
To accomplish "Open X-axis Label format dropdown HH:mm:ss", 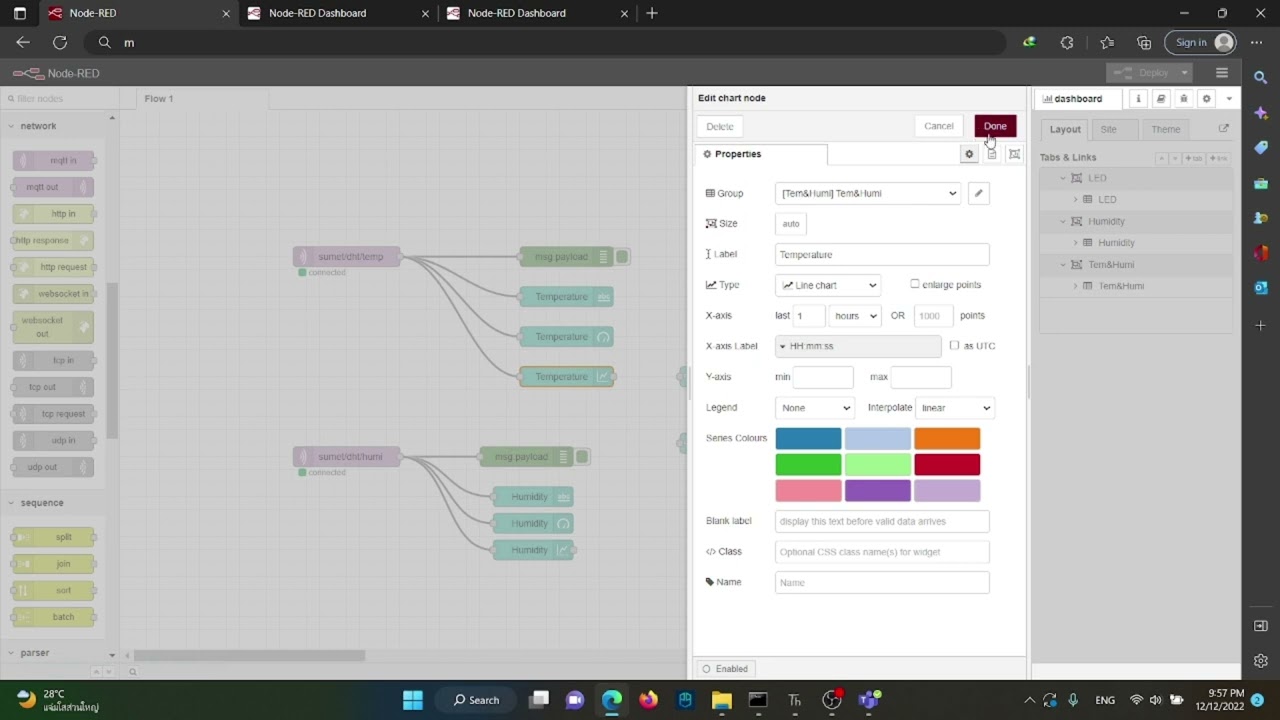I will [858, 346].
